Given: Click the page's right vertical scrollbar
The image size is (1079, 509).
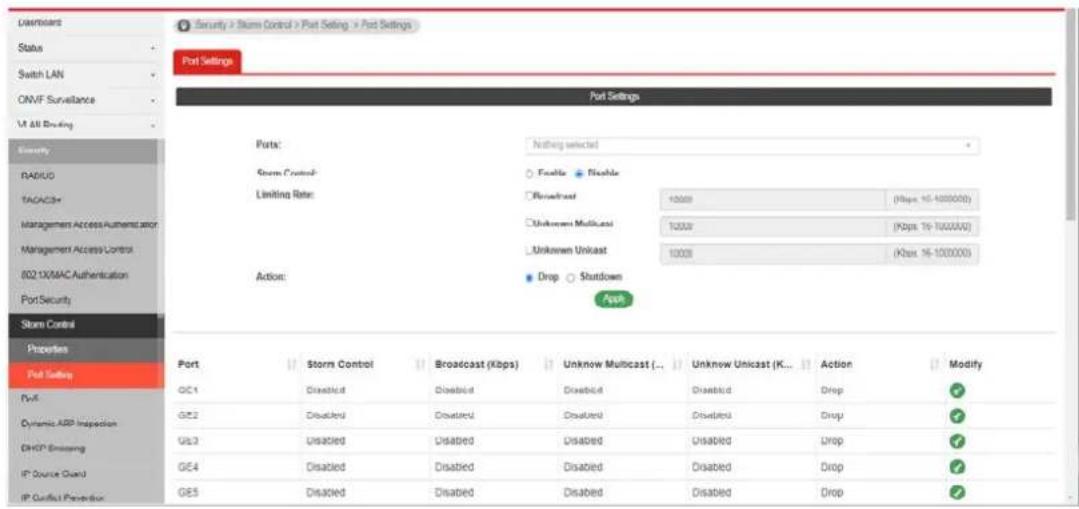Looking at the screenshot, I should point(1071,117).
